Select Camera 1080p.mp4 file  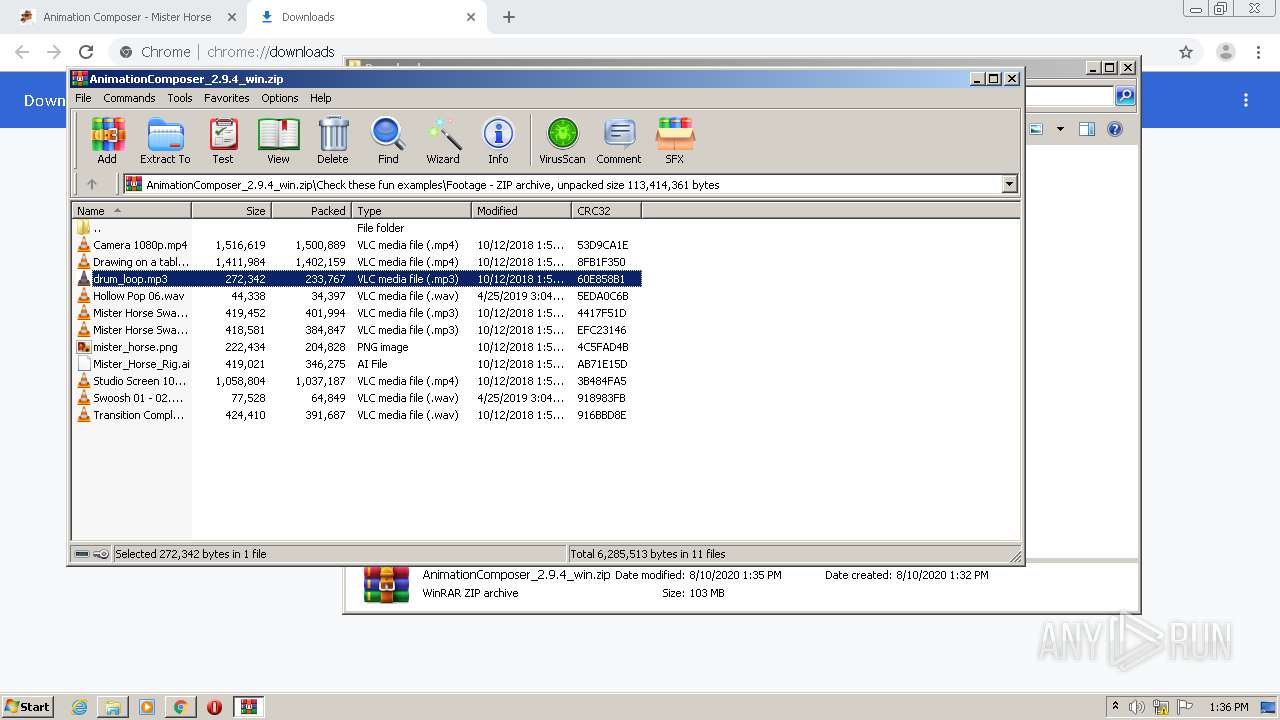[357, 245]
